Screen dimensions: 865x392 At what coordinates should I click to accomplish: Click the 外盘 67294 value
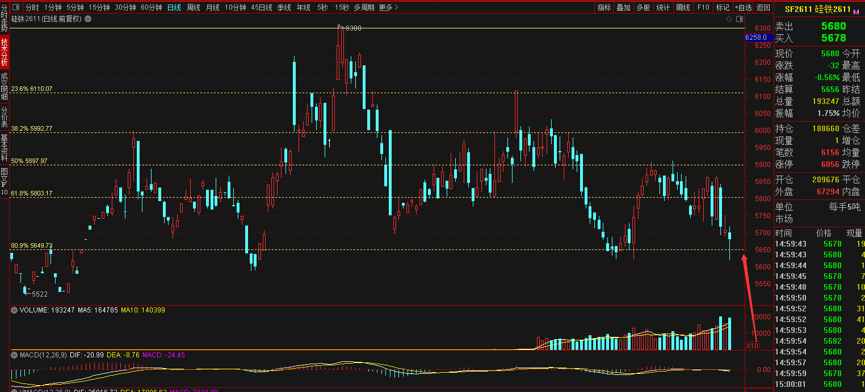pyautogui.click(x=828, y=191)
